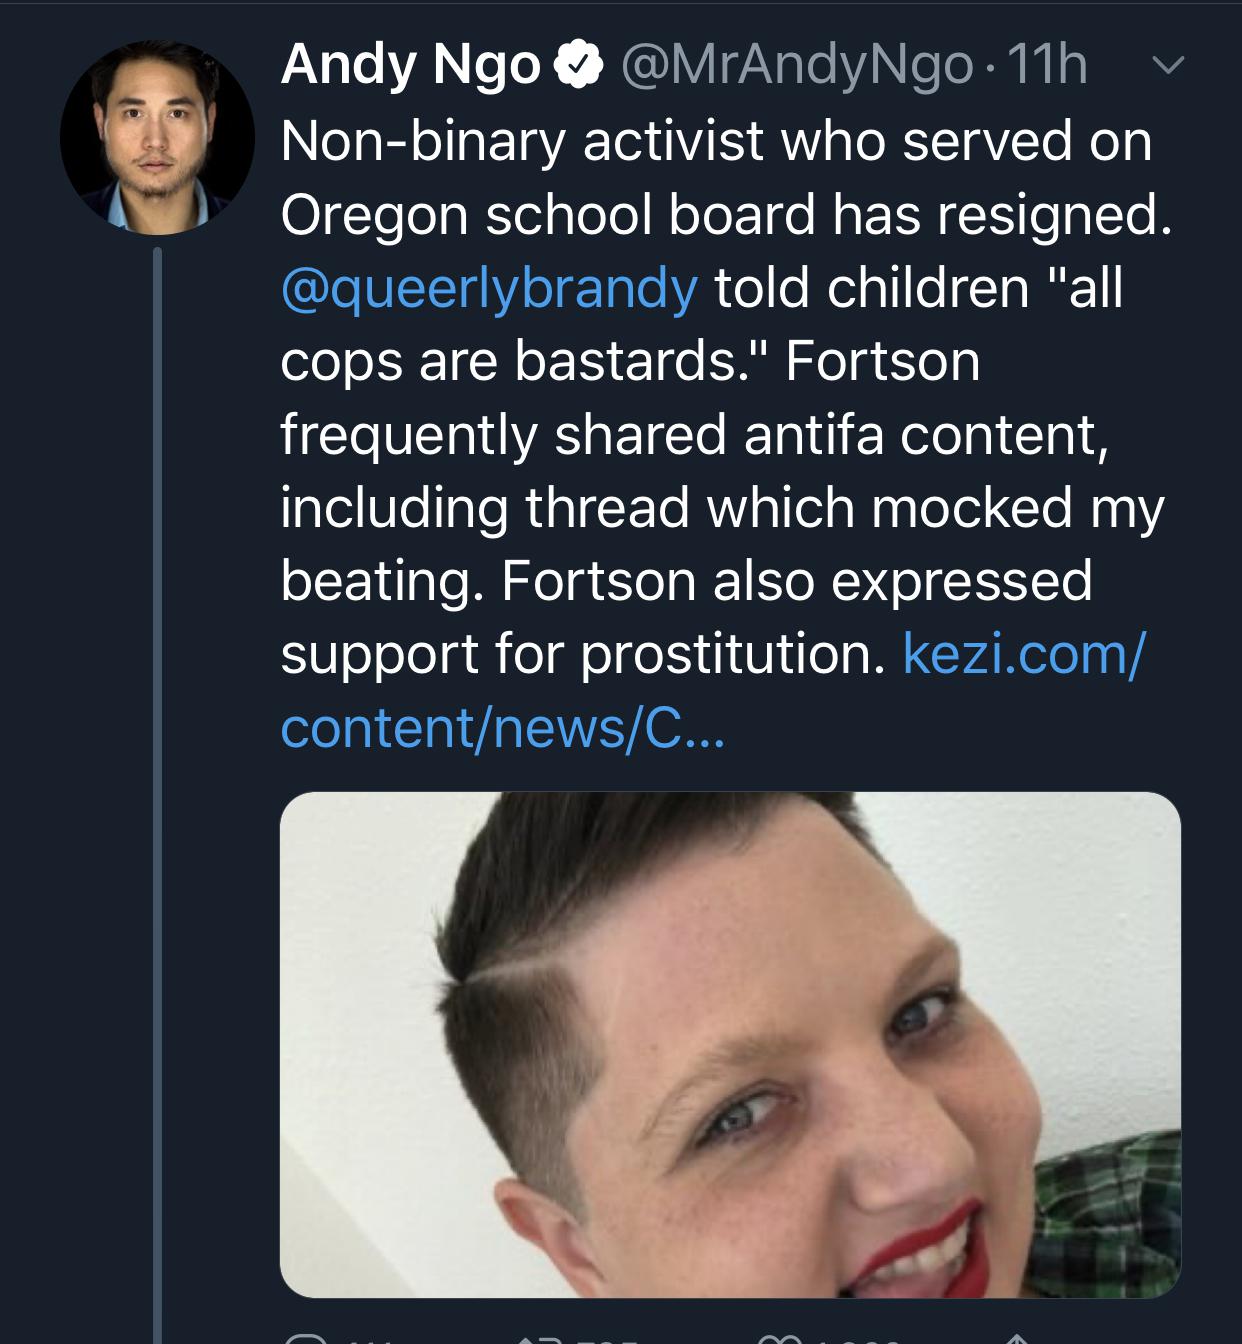Click the retweet count number
Viewport: 1242px width, 1344px height.
600,1340
